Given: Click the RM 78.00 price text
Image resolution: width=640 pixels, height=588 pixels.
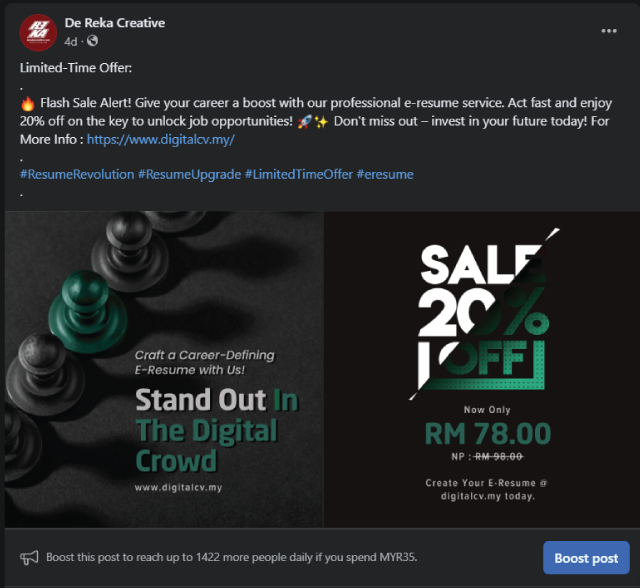Looking at the screenshot, I should pyautogui.click(x=487, y=433).
